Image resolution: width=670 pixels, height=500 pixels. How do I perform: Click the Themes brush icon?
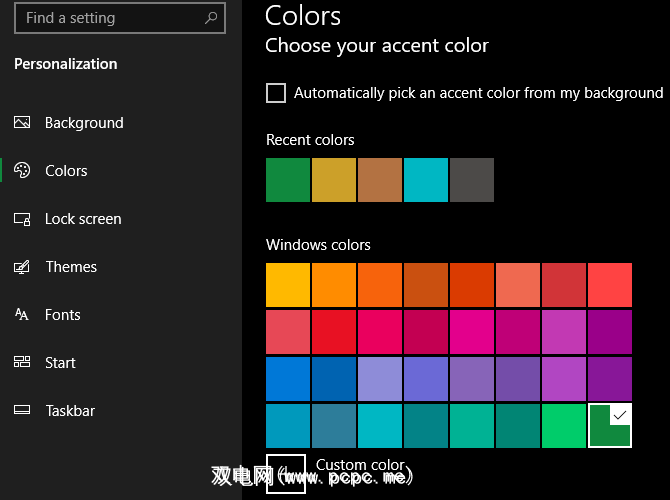[22, 267]
